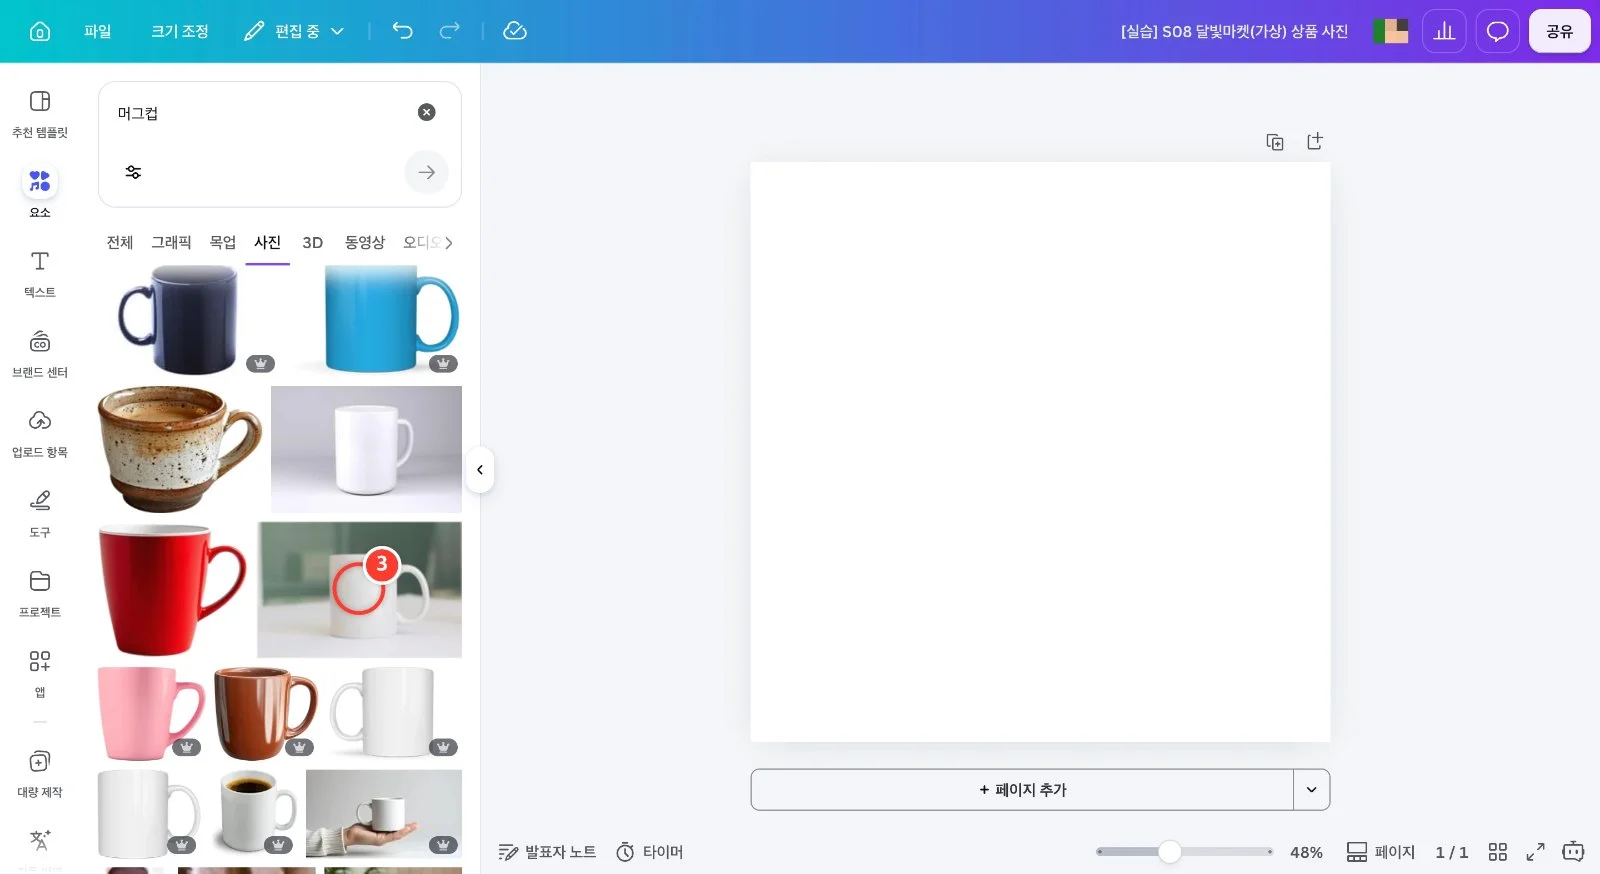Image resolution: width=1600 pixels, height=874 pixels.
Task: Open the 파일 menu
Action: [98, 31]
